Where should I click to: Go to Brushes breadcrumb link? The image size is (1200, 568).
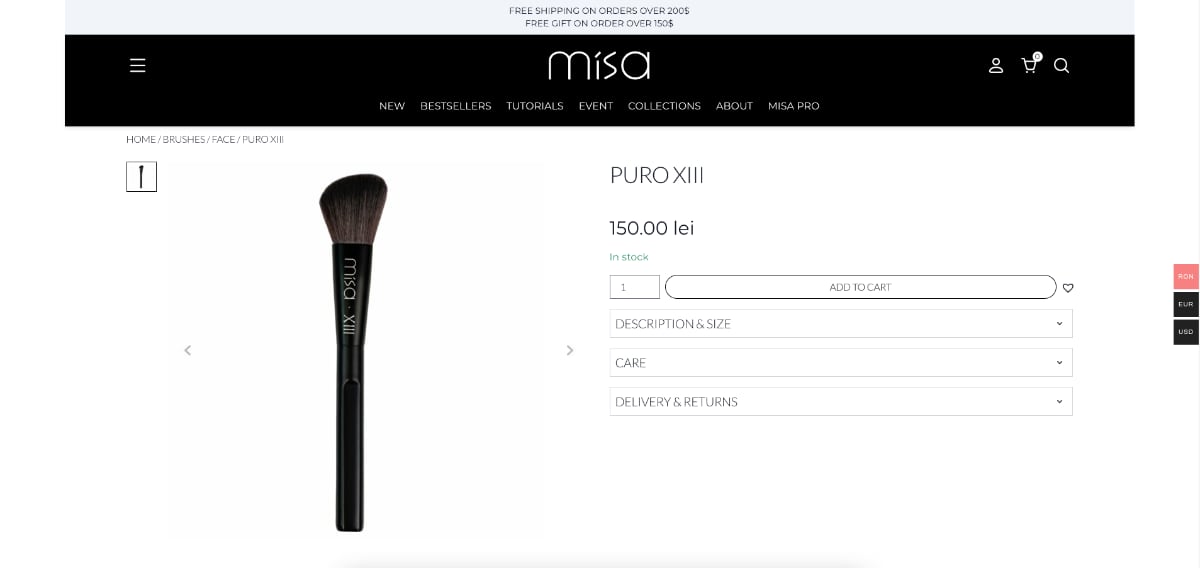click(184, 139)
